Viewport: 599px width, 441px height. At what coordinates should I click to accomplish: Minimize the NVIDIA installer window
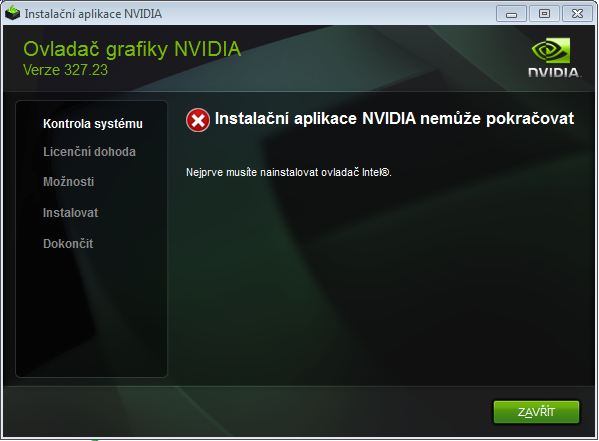511,14
